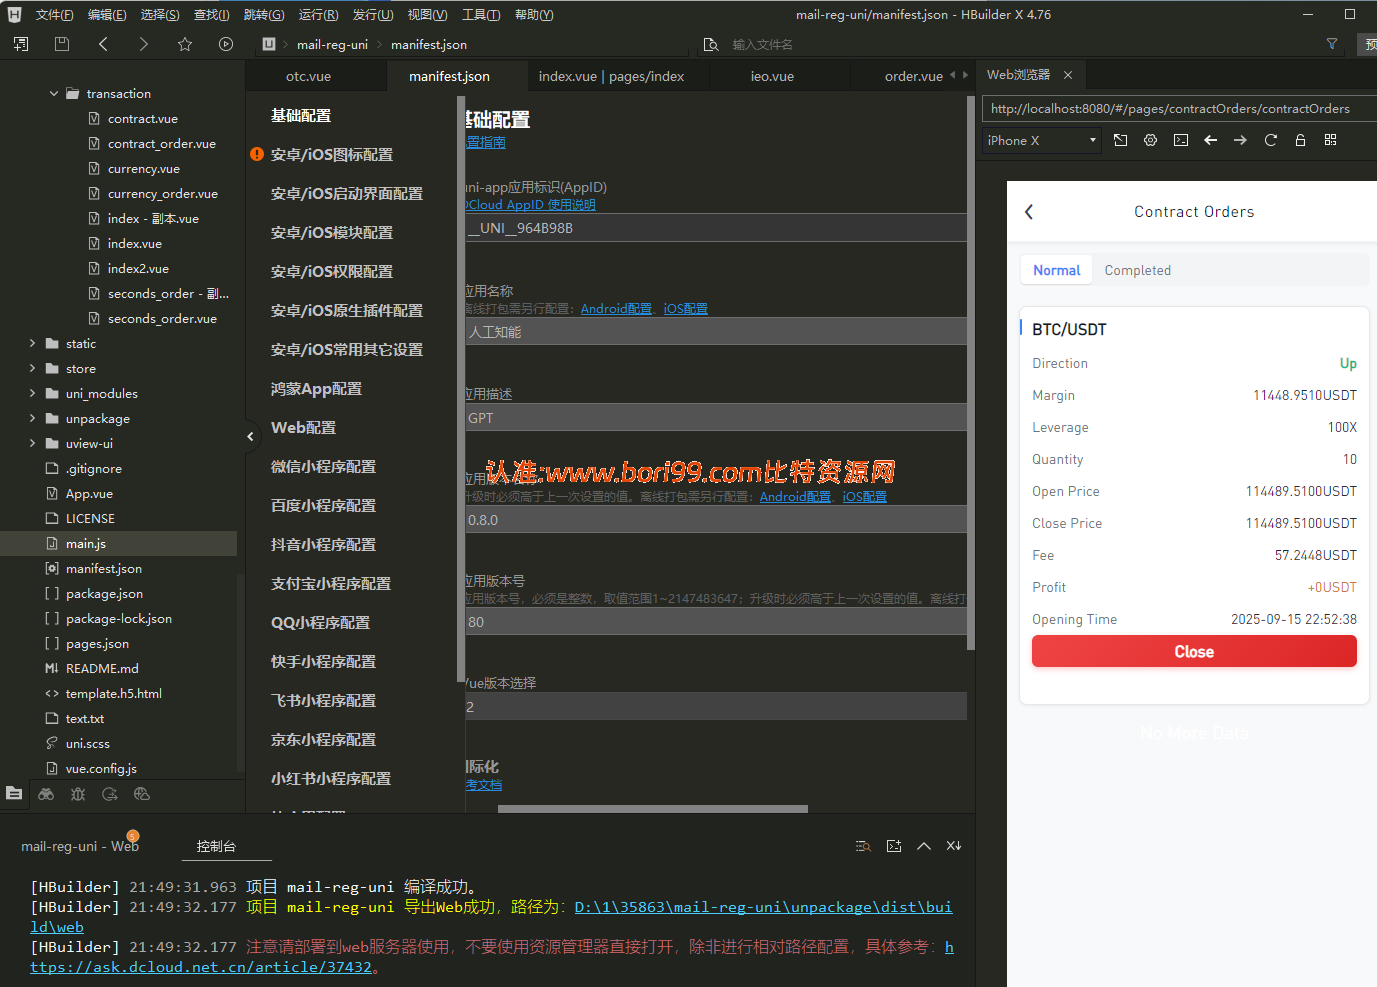Click the console export log icon
The width and height of the screenshot is (1377, 987).
coord(894,846)
